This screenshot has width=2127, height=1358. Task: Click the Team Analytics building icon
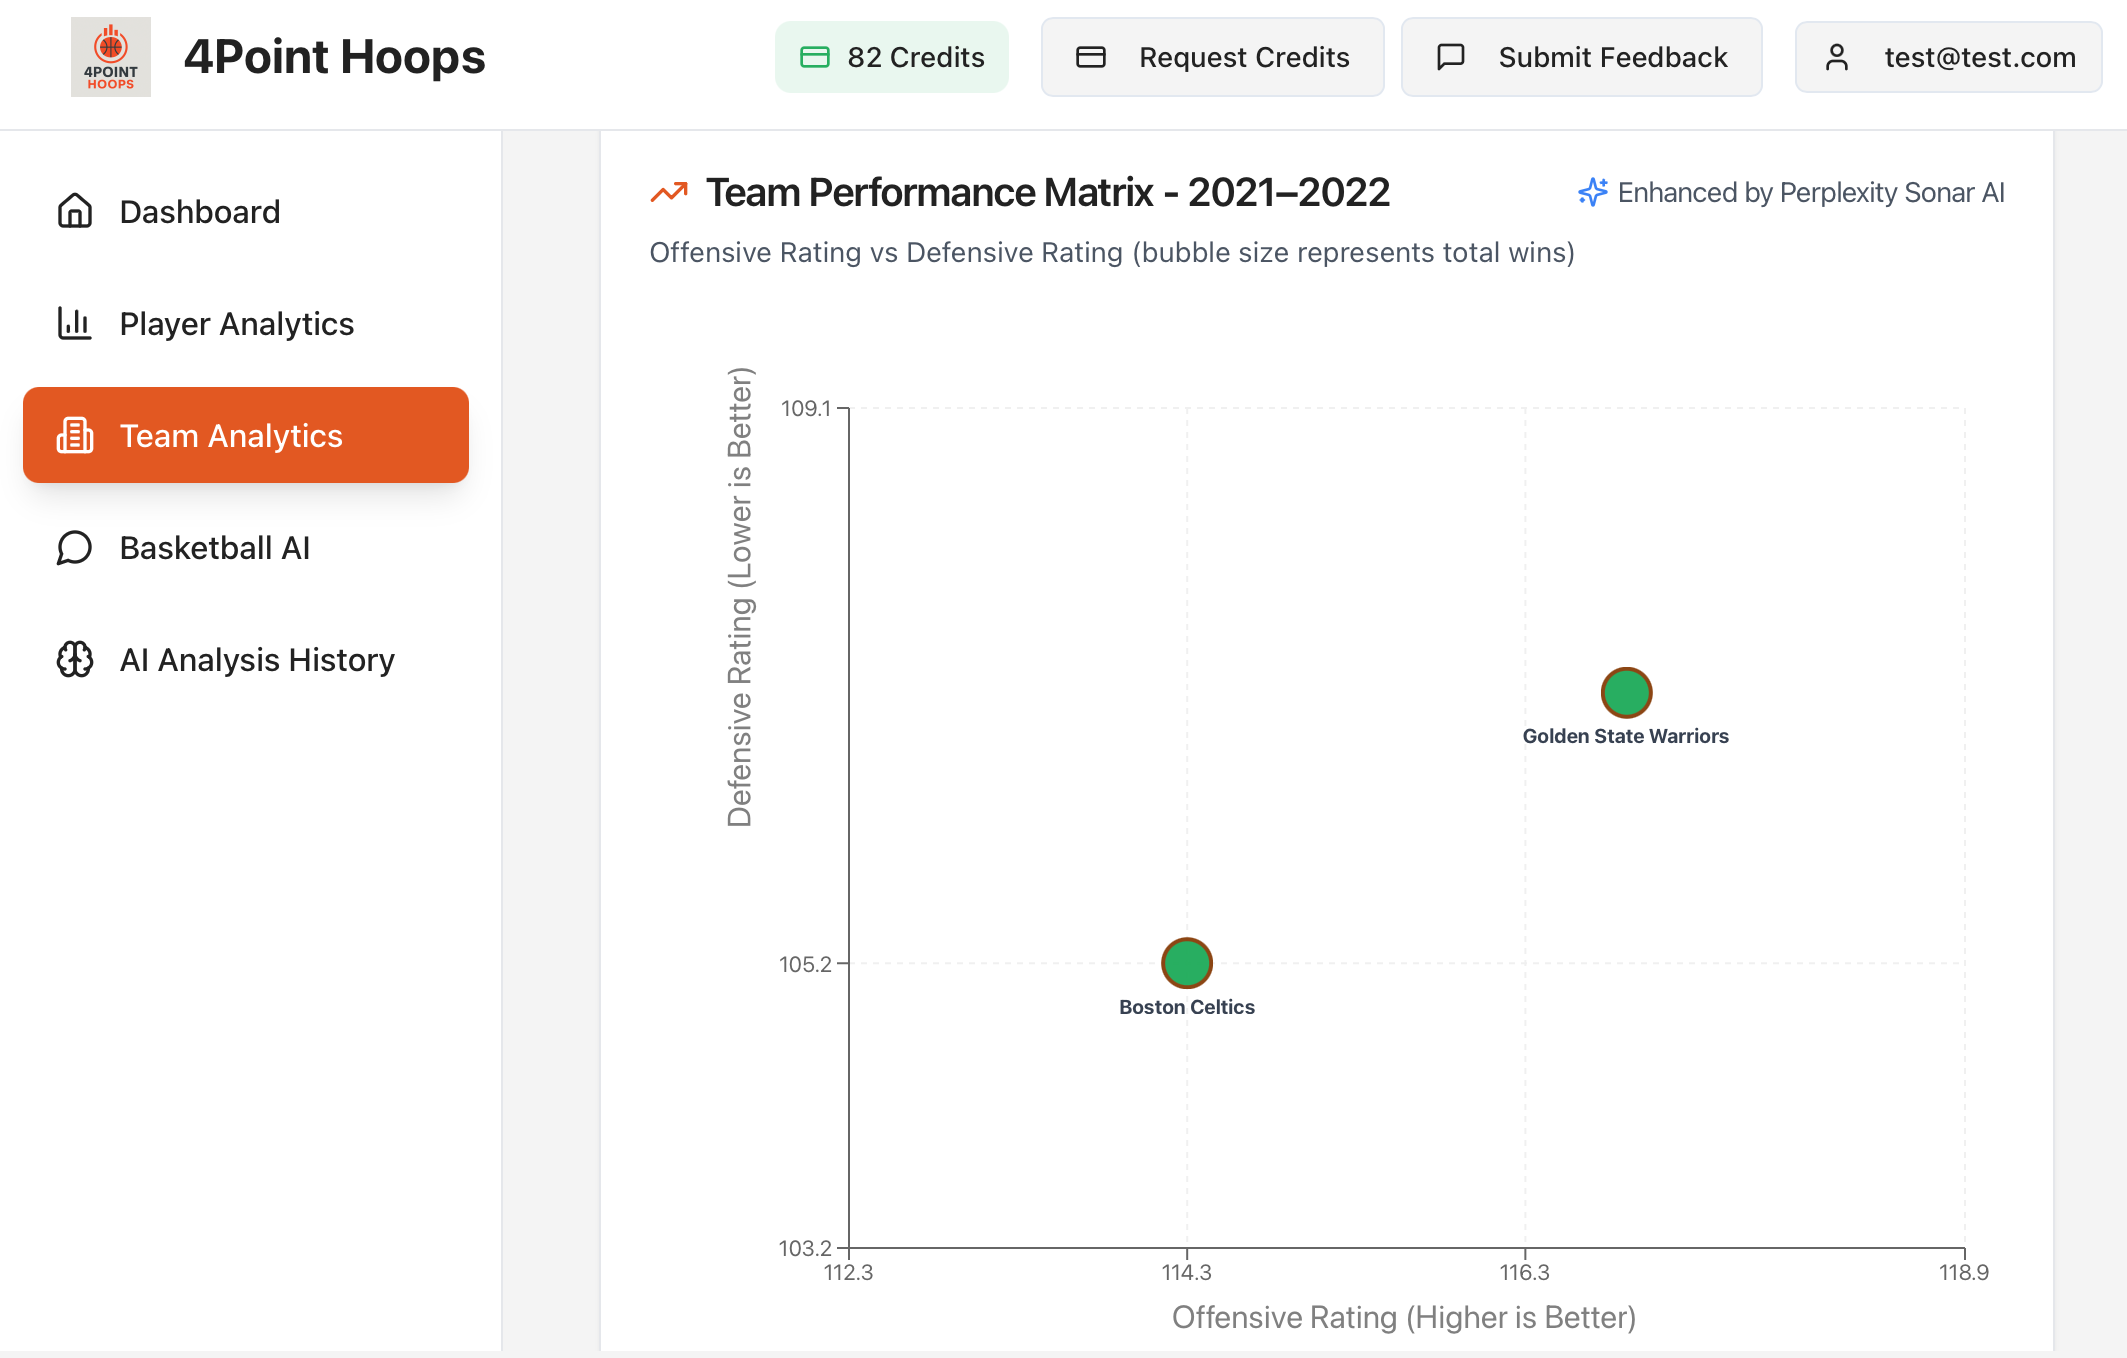pos(75,435)
